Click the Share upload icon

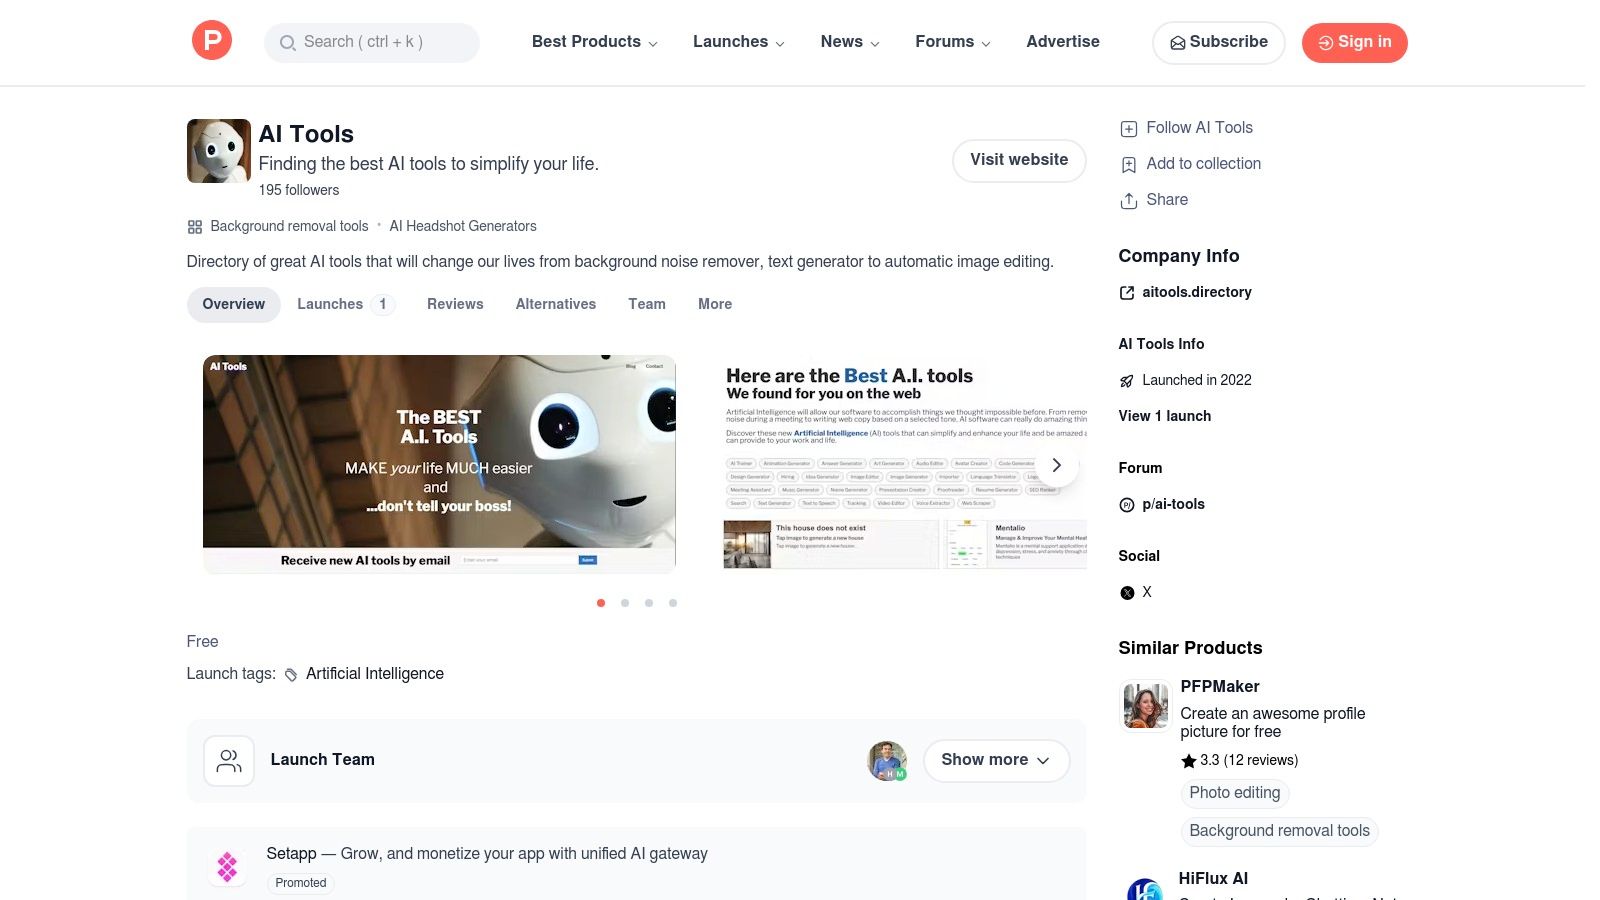point(1129,200)
